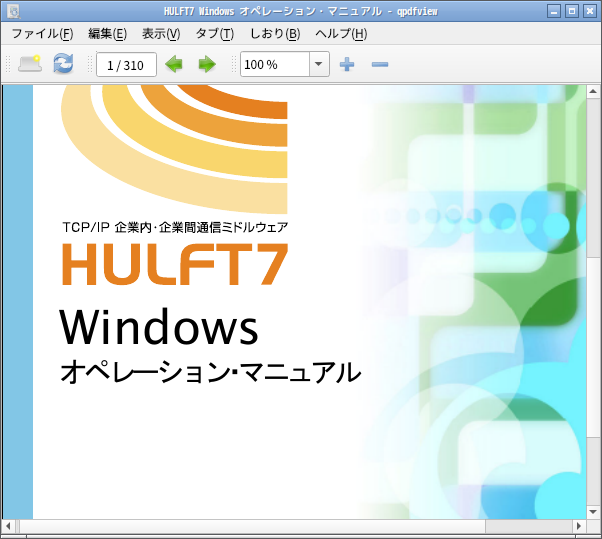Minimize the qpdfview window
The width and height of the screenshot is (602, 539).
coord(554,11)
